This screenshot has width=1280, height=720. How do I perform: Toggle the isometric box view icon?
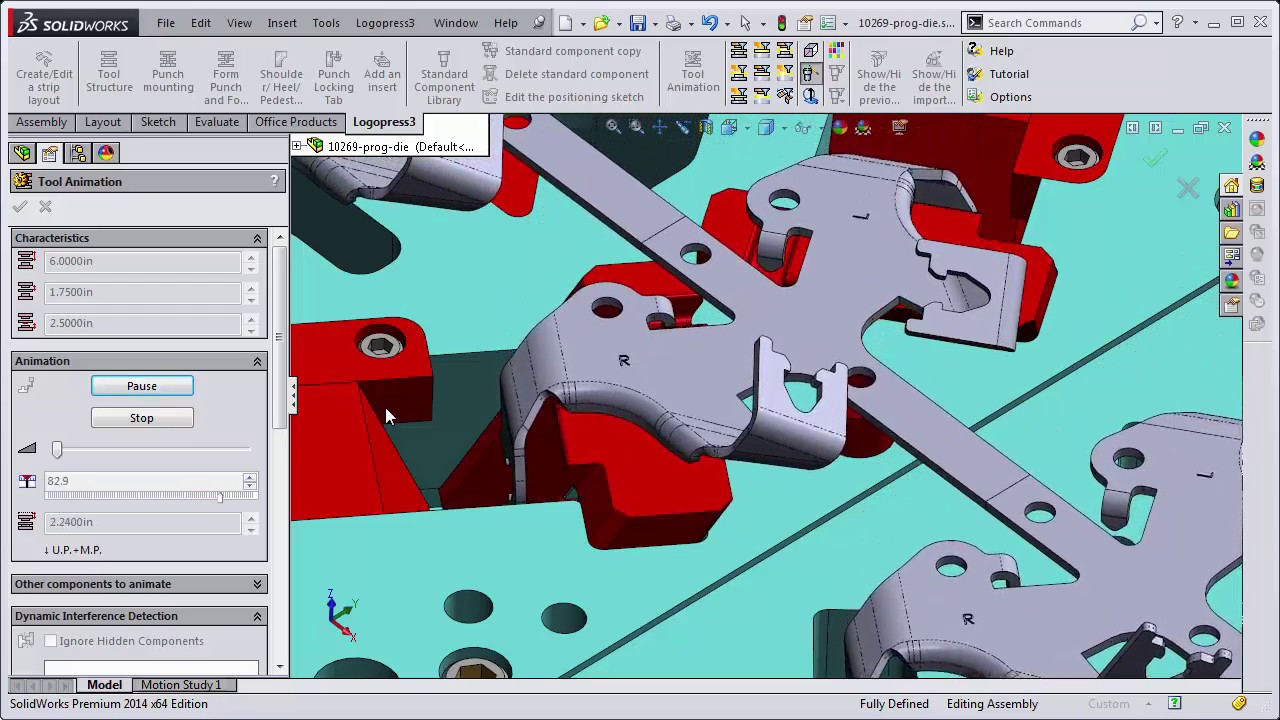click(x=810, y=49)
